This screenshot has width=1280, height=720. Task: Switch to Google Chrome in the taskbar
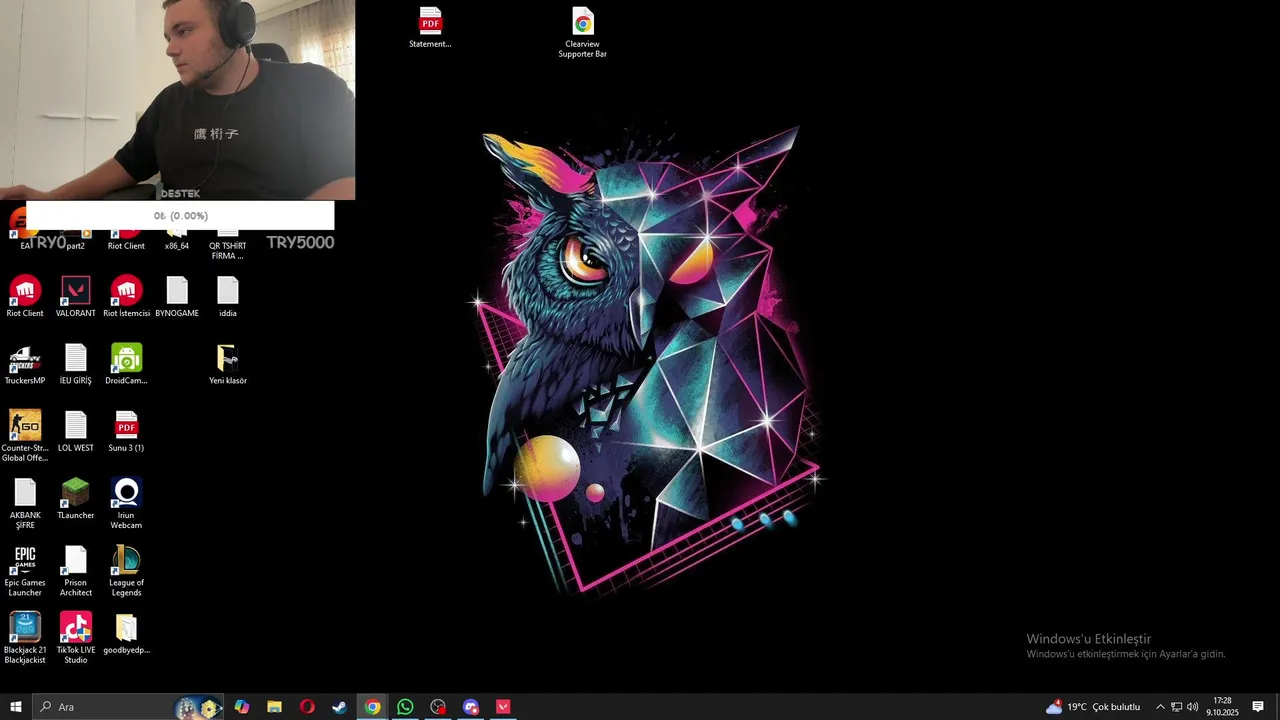[x=372, y=707]
